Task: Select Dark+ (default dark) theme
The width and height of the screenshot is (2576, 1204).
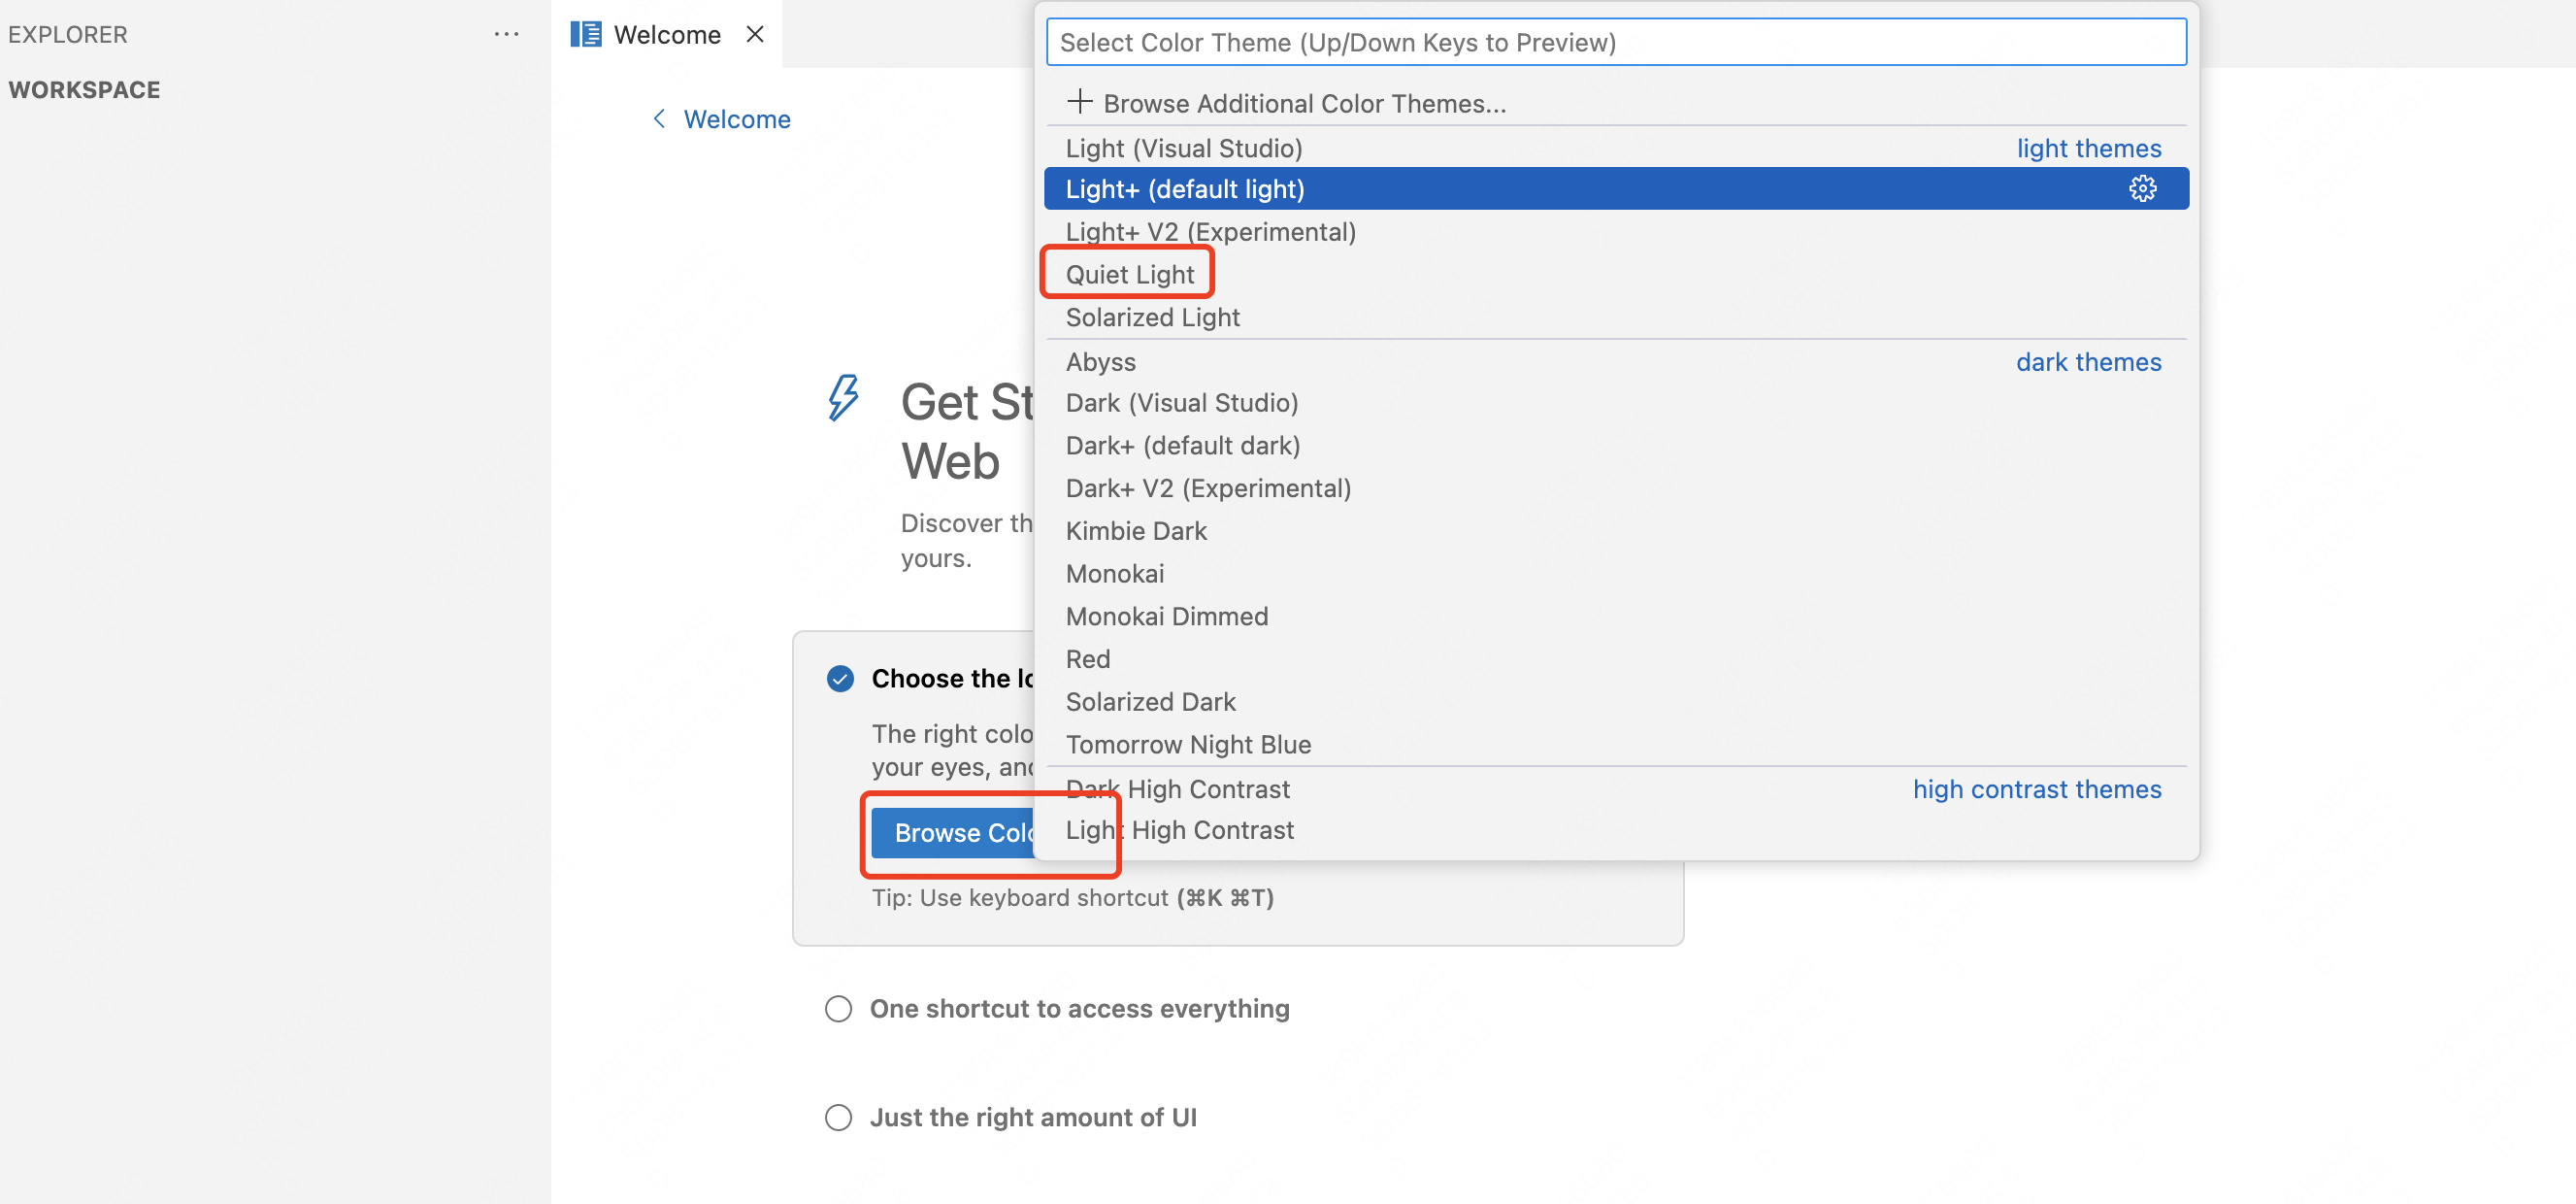Action: coord(1182,445)
